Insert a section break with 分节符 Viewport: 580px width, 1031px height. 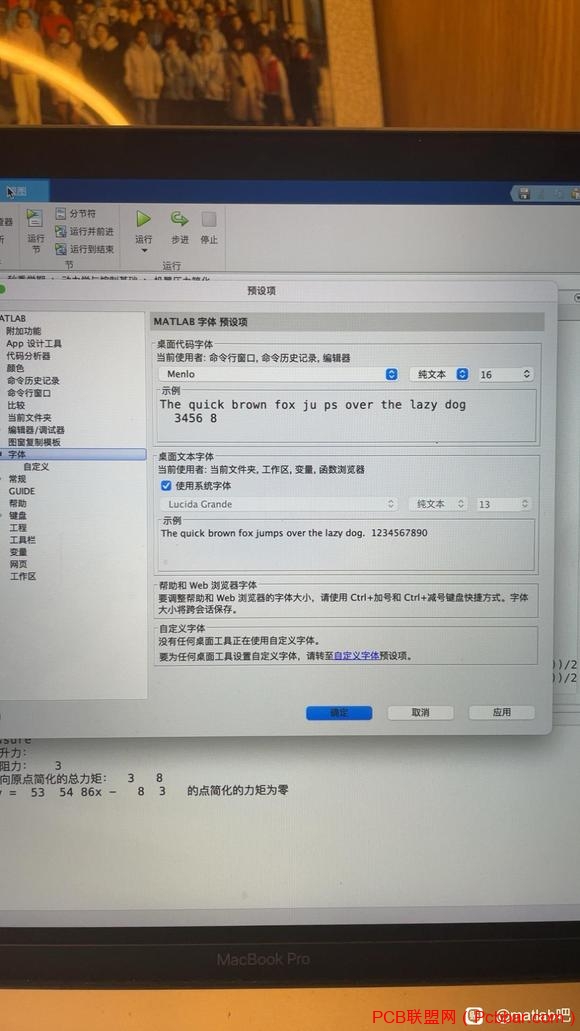(x=76, y=214)
